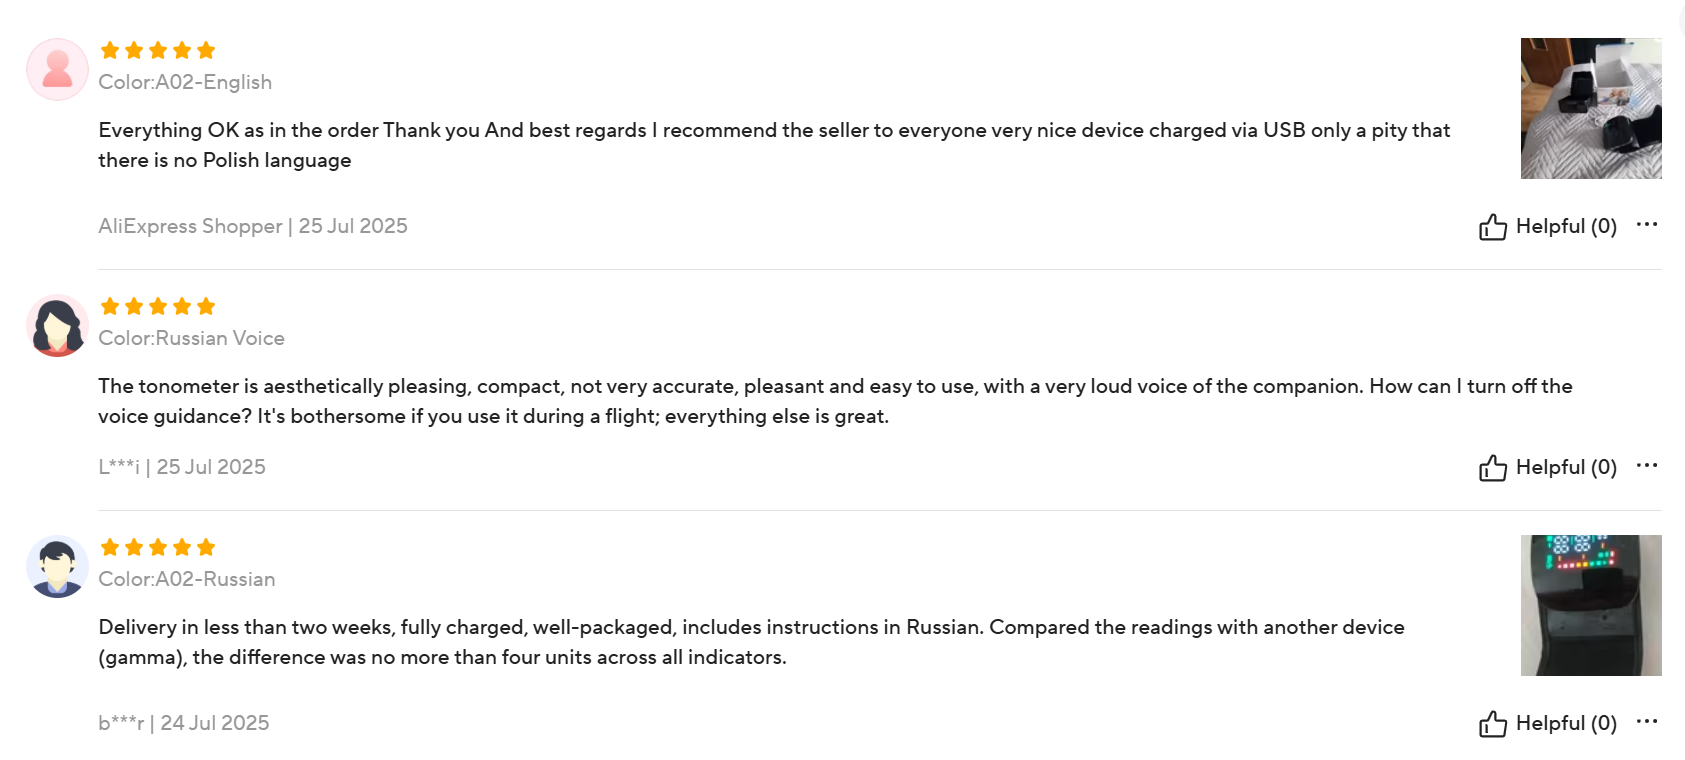Viewport: 1685px width, 760px height.
Task: Open more options on AliExpress Shopper review
Action: (1646, 224)
